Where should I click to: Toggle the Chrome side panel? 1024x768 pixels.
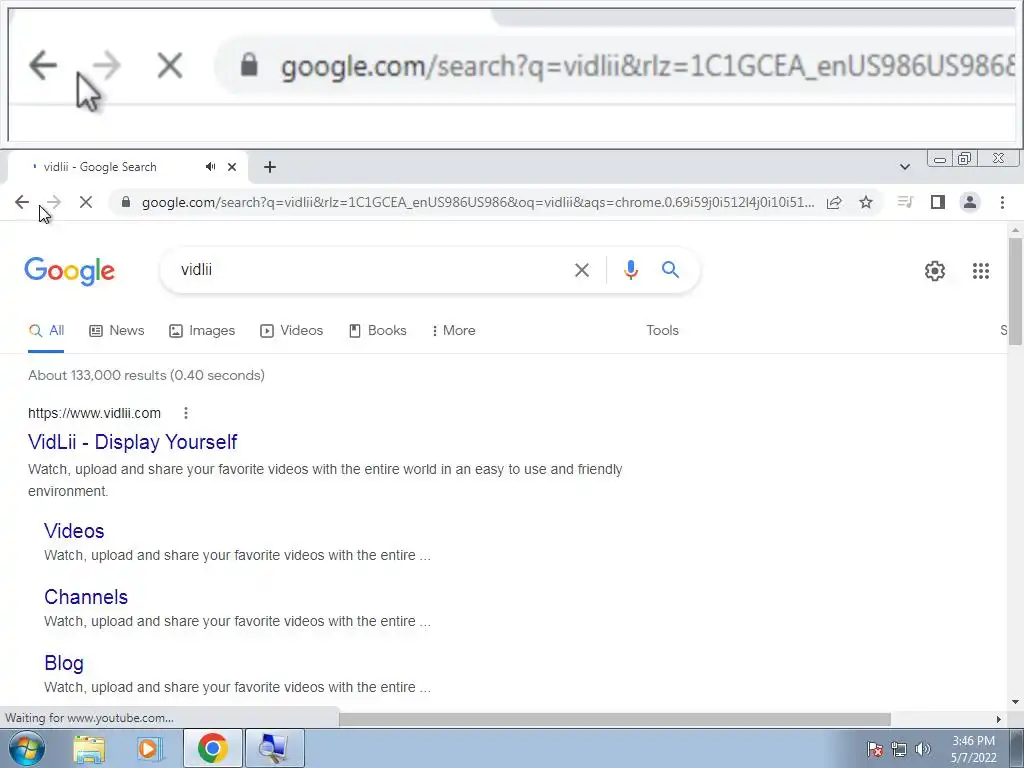point(938,202)
